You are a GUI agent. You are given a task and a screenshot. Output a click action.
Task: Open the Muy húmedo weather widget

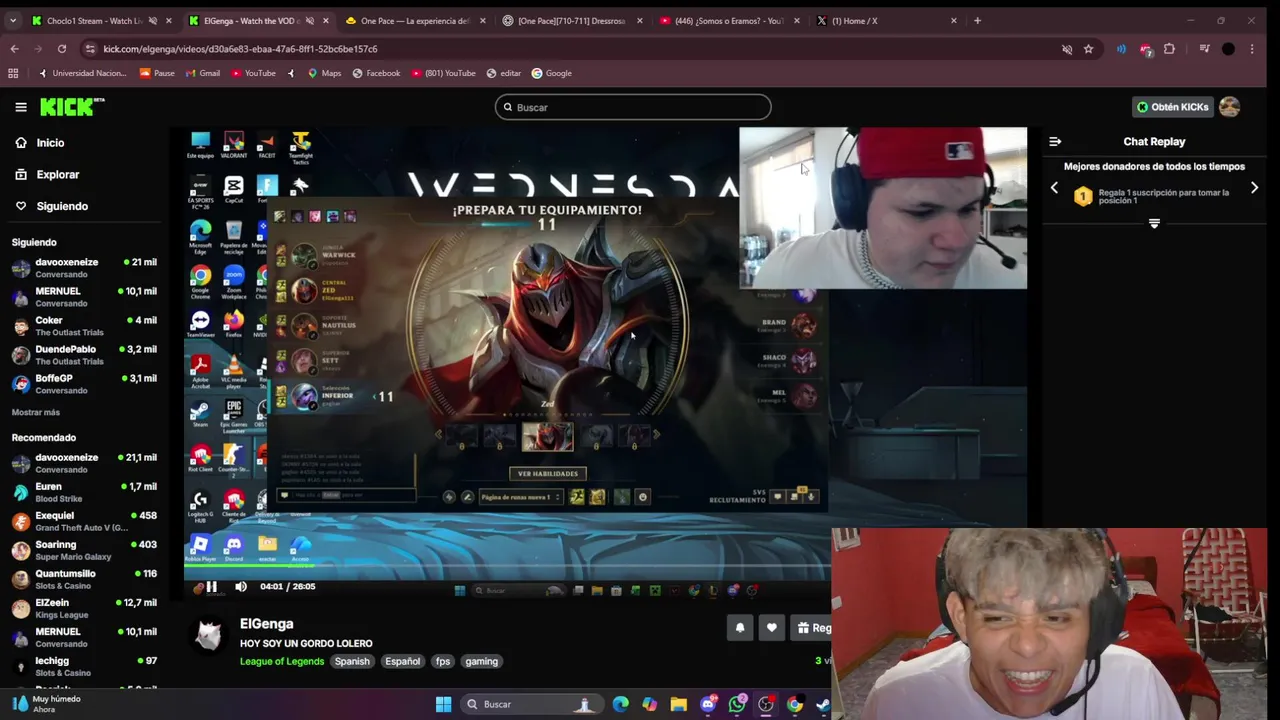click(x=46, y=704)
